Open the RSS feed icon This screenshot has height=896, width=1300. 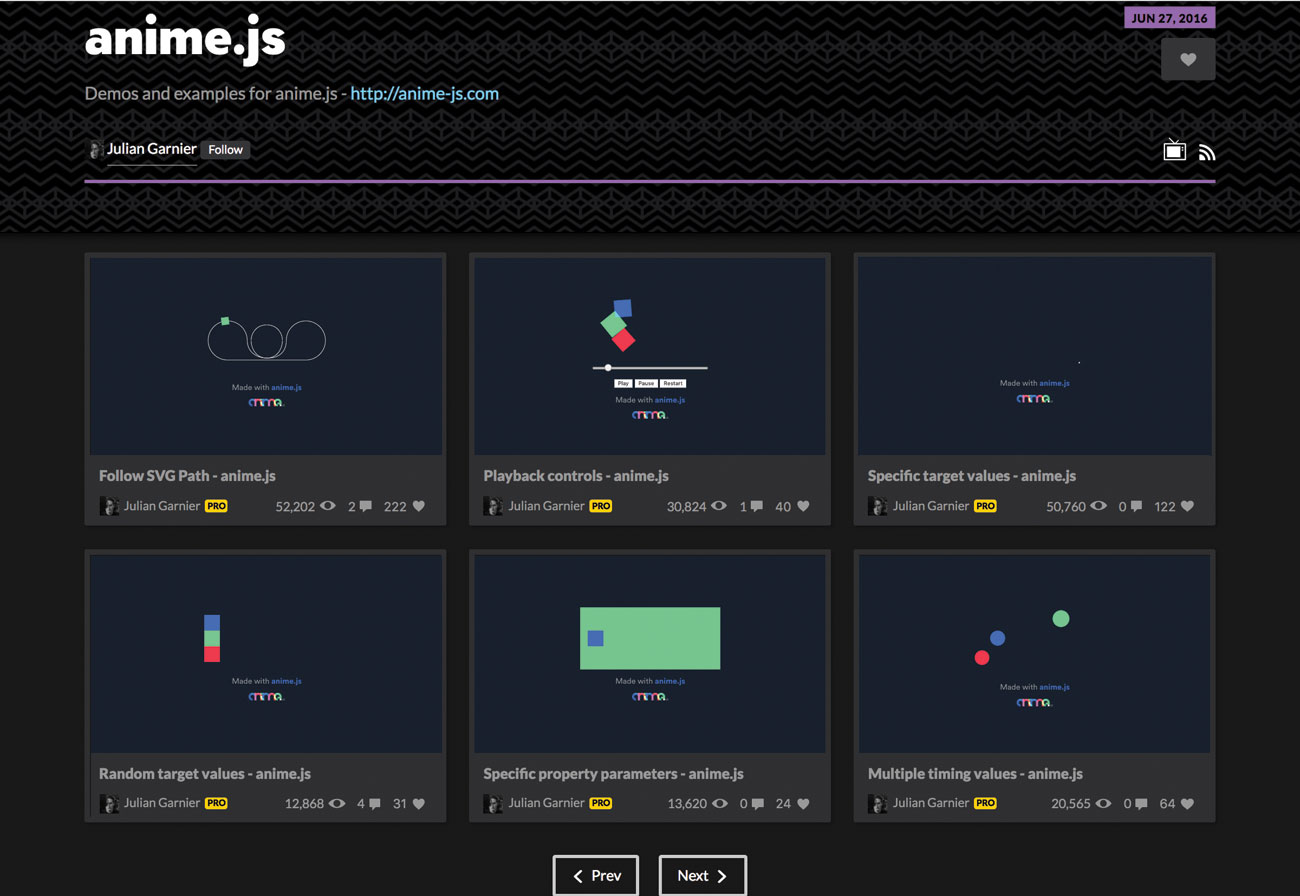[x=1207, y=150]
